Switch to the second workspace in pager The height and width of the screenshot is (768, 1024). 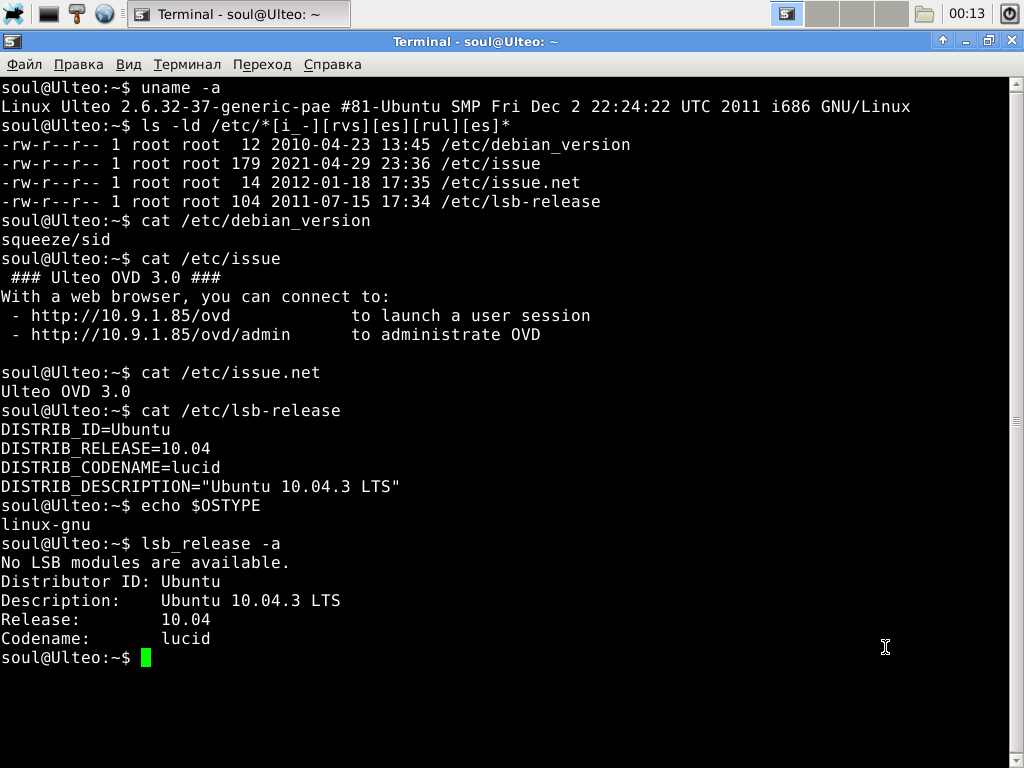(x=822, y=14)
